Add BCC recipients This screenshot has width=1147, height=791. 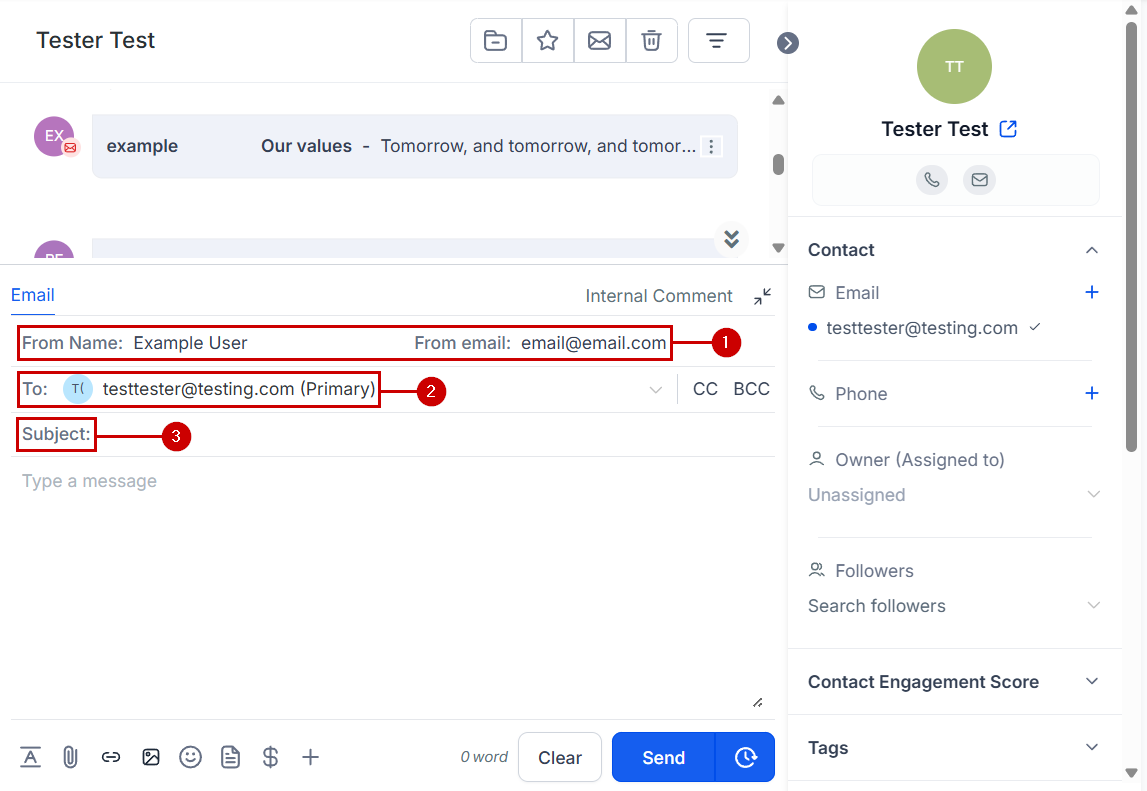pos(751,389)
